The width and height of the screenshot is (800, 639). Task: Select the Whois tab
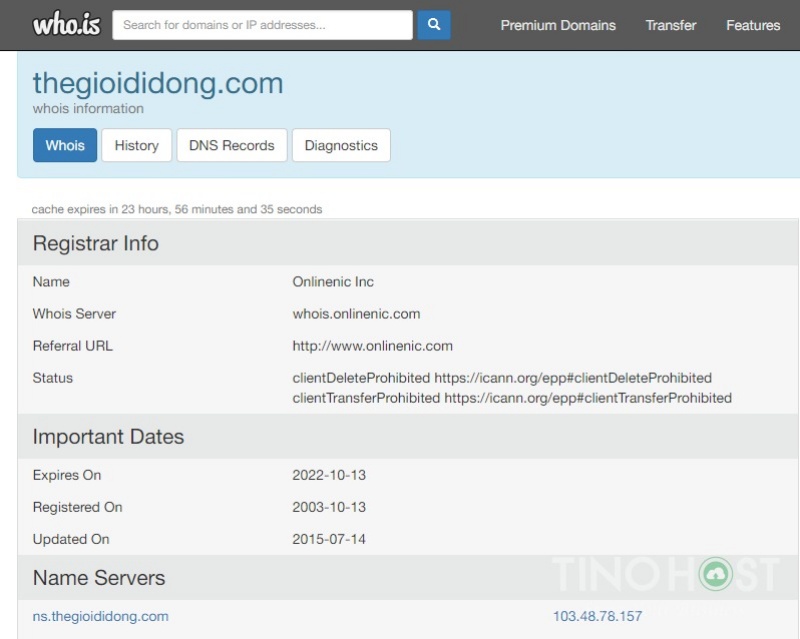coord(65,145)
